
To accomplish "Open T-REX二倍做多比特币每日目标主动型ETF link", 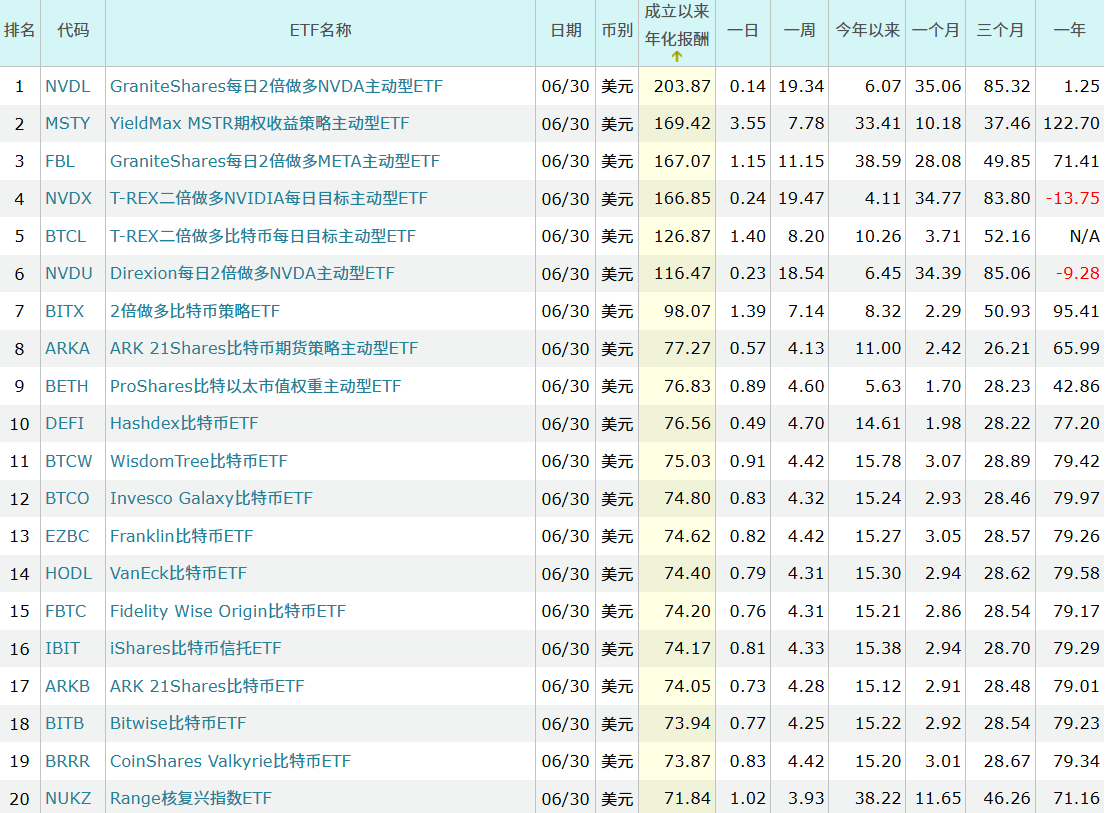I will tap(263, 236).
